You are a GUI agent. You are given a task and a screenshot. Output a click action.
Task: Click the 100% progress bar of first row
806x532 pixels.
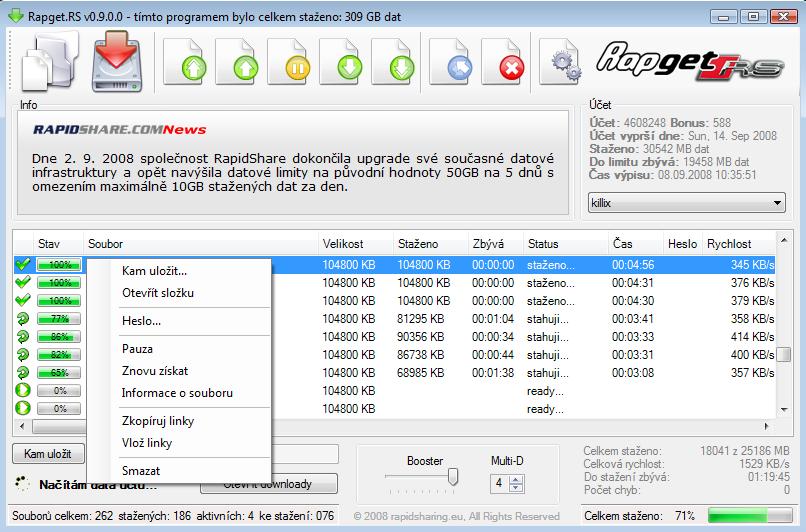click(x=59, y=265)
